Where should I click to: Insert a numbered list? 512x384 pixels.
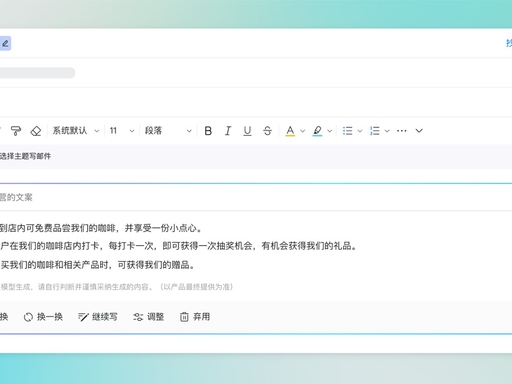coord(375,131)
